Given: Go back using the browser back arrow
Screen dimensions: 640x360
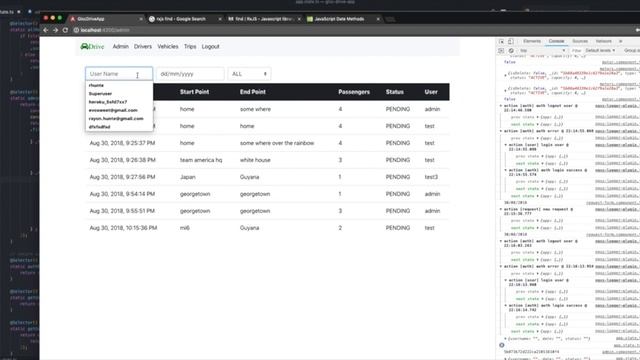Looking at the screenshot, I should coord(46,30).
